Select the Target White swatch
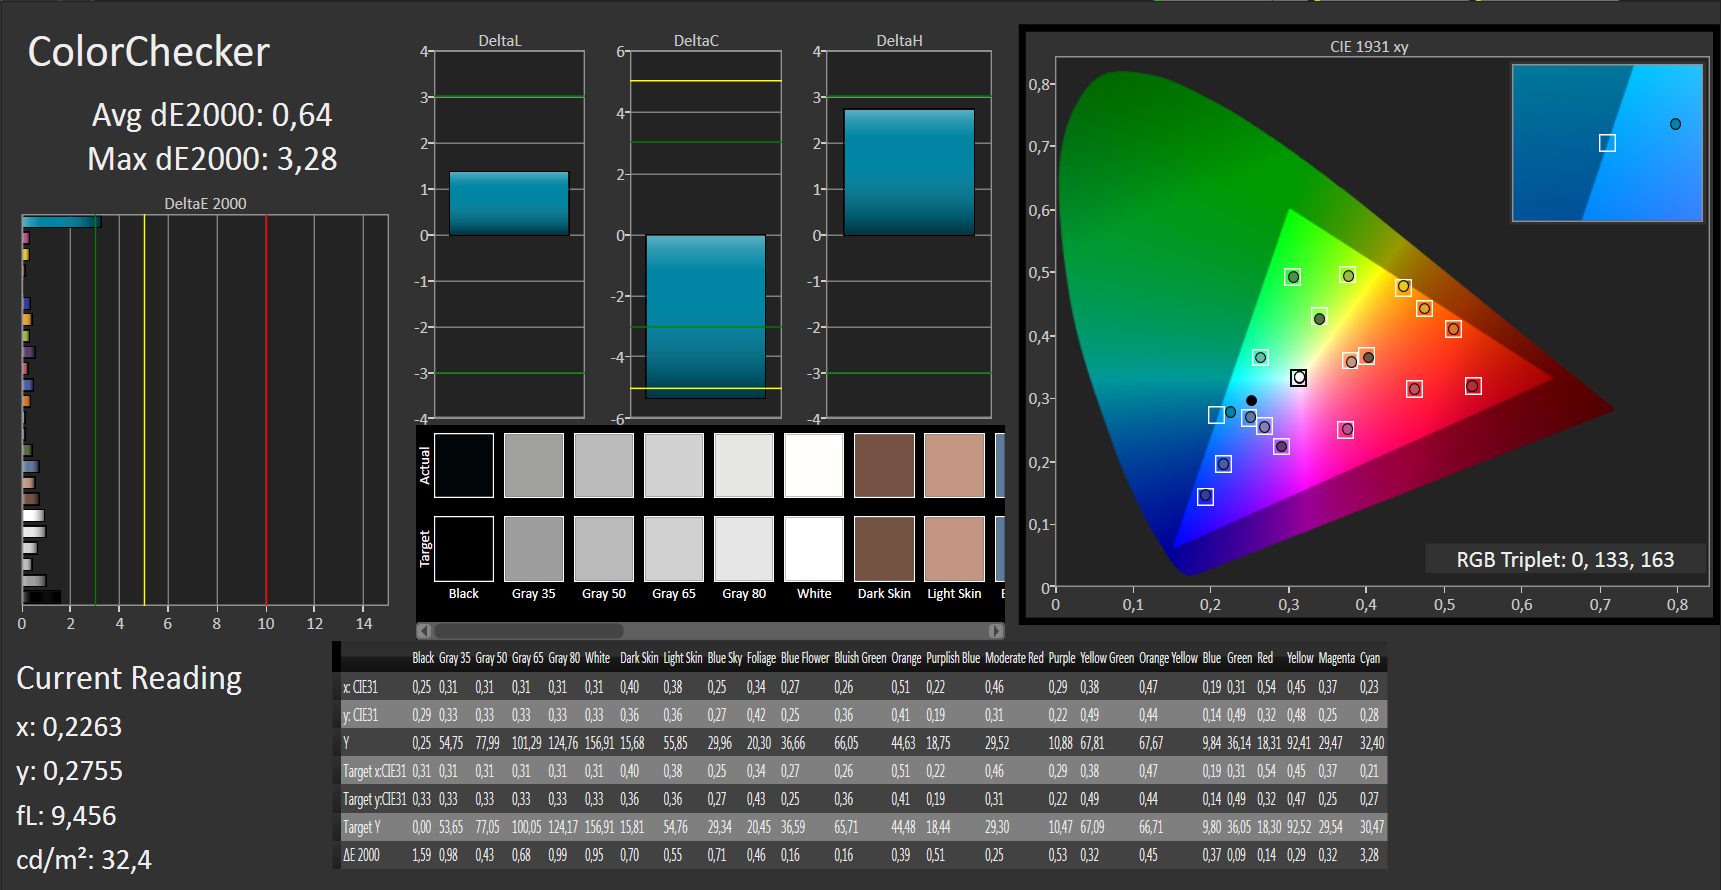 coord(814,548)
